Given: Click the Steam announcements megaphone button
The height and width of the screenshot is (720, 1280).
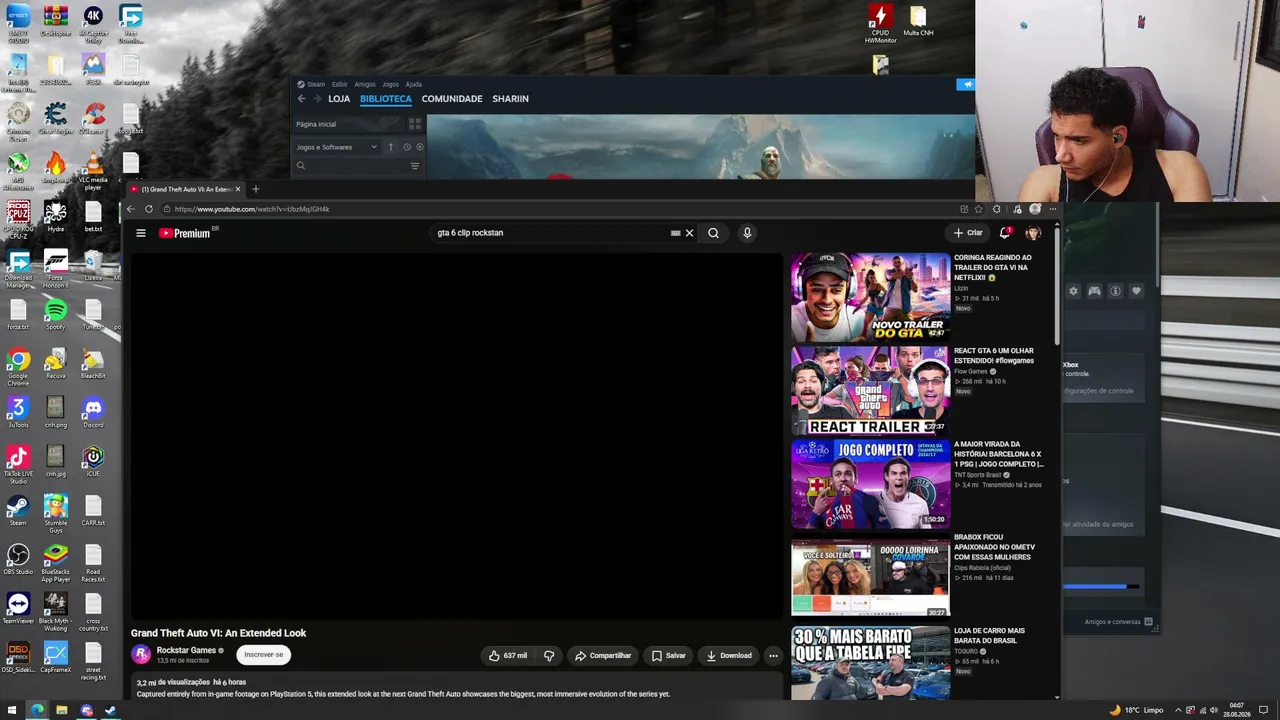Looking at the screenshot, I should (x=965, y=84).
